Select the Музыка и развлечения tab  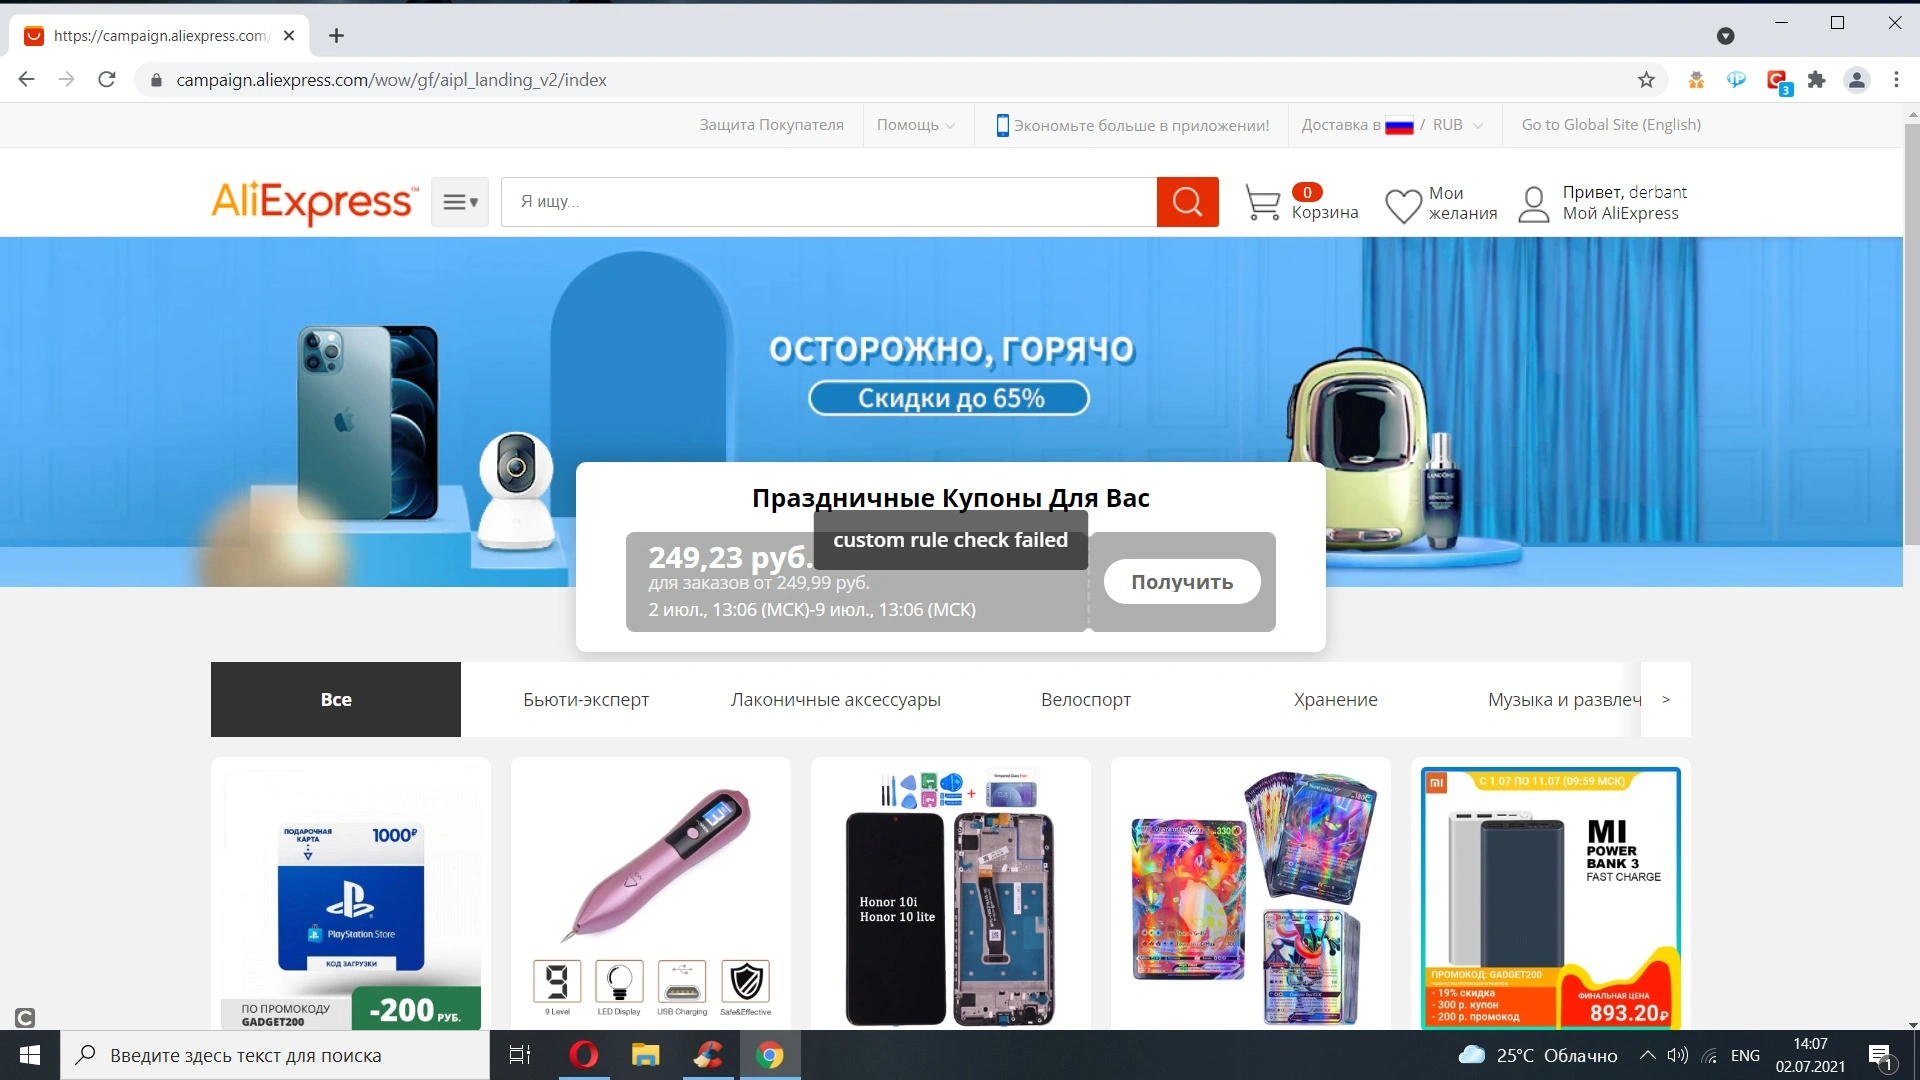[x=1564, y=699]
